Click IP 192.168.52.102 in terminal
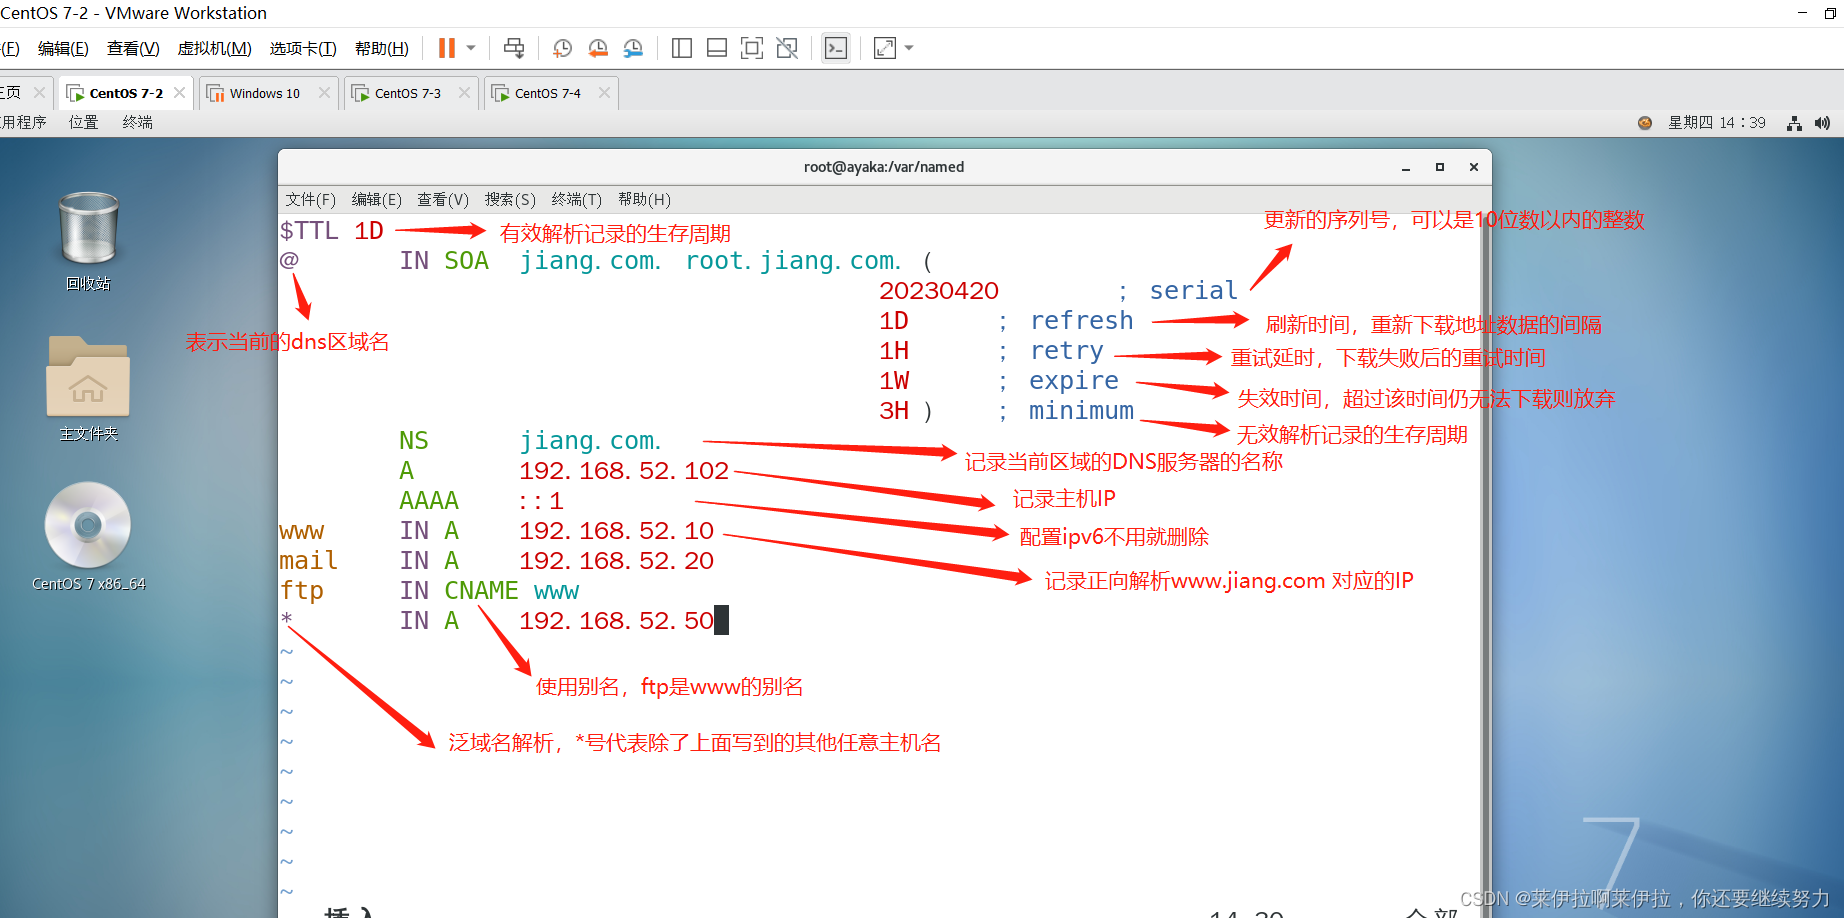This screenshot has height=918, width=1844. (624, 471)
